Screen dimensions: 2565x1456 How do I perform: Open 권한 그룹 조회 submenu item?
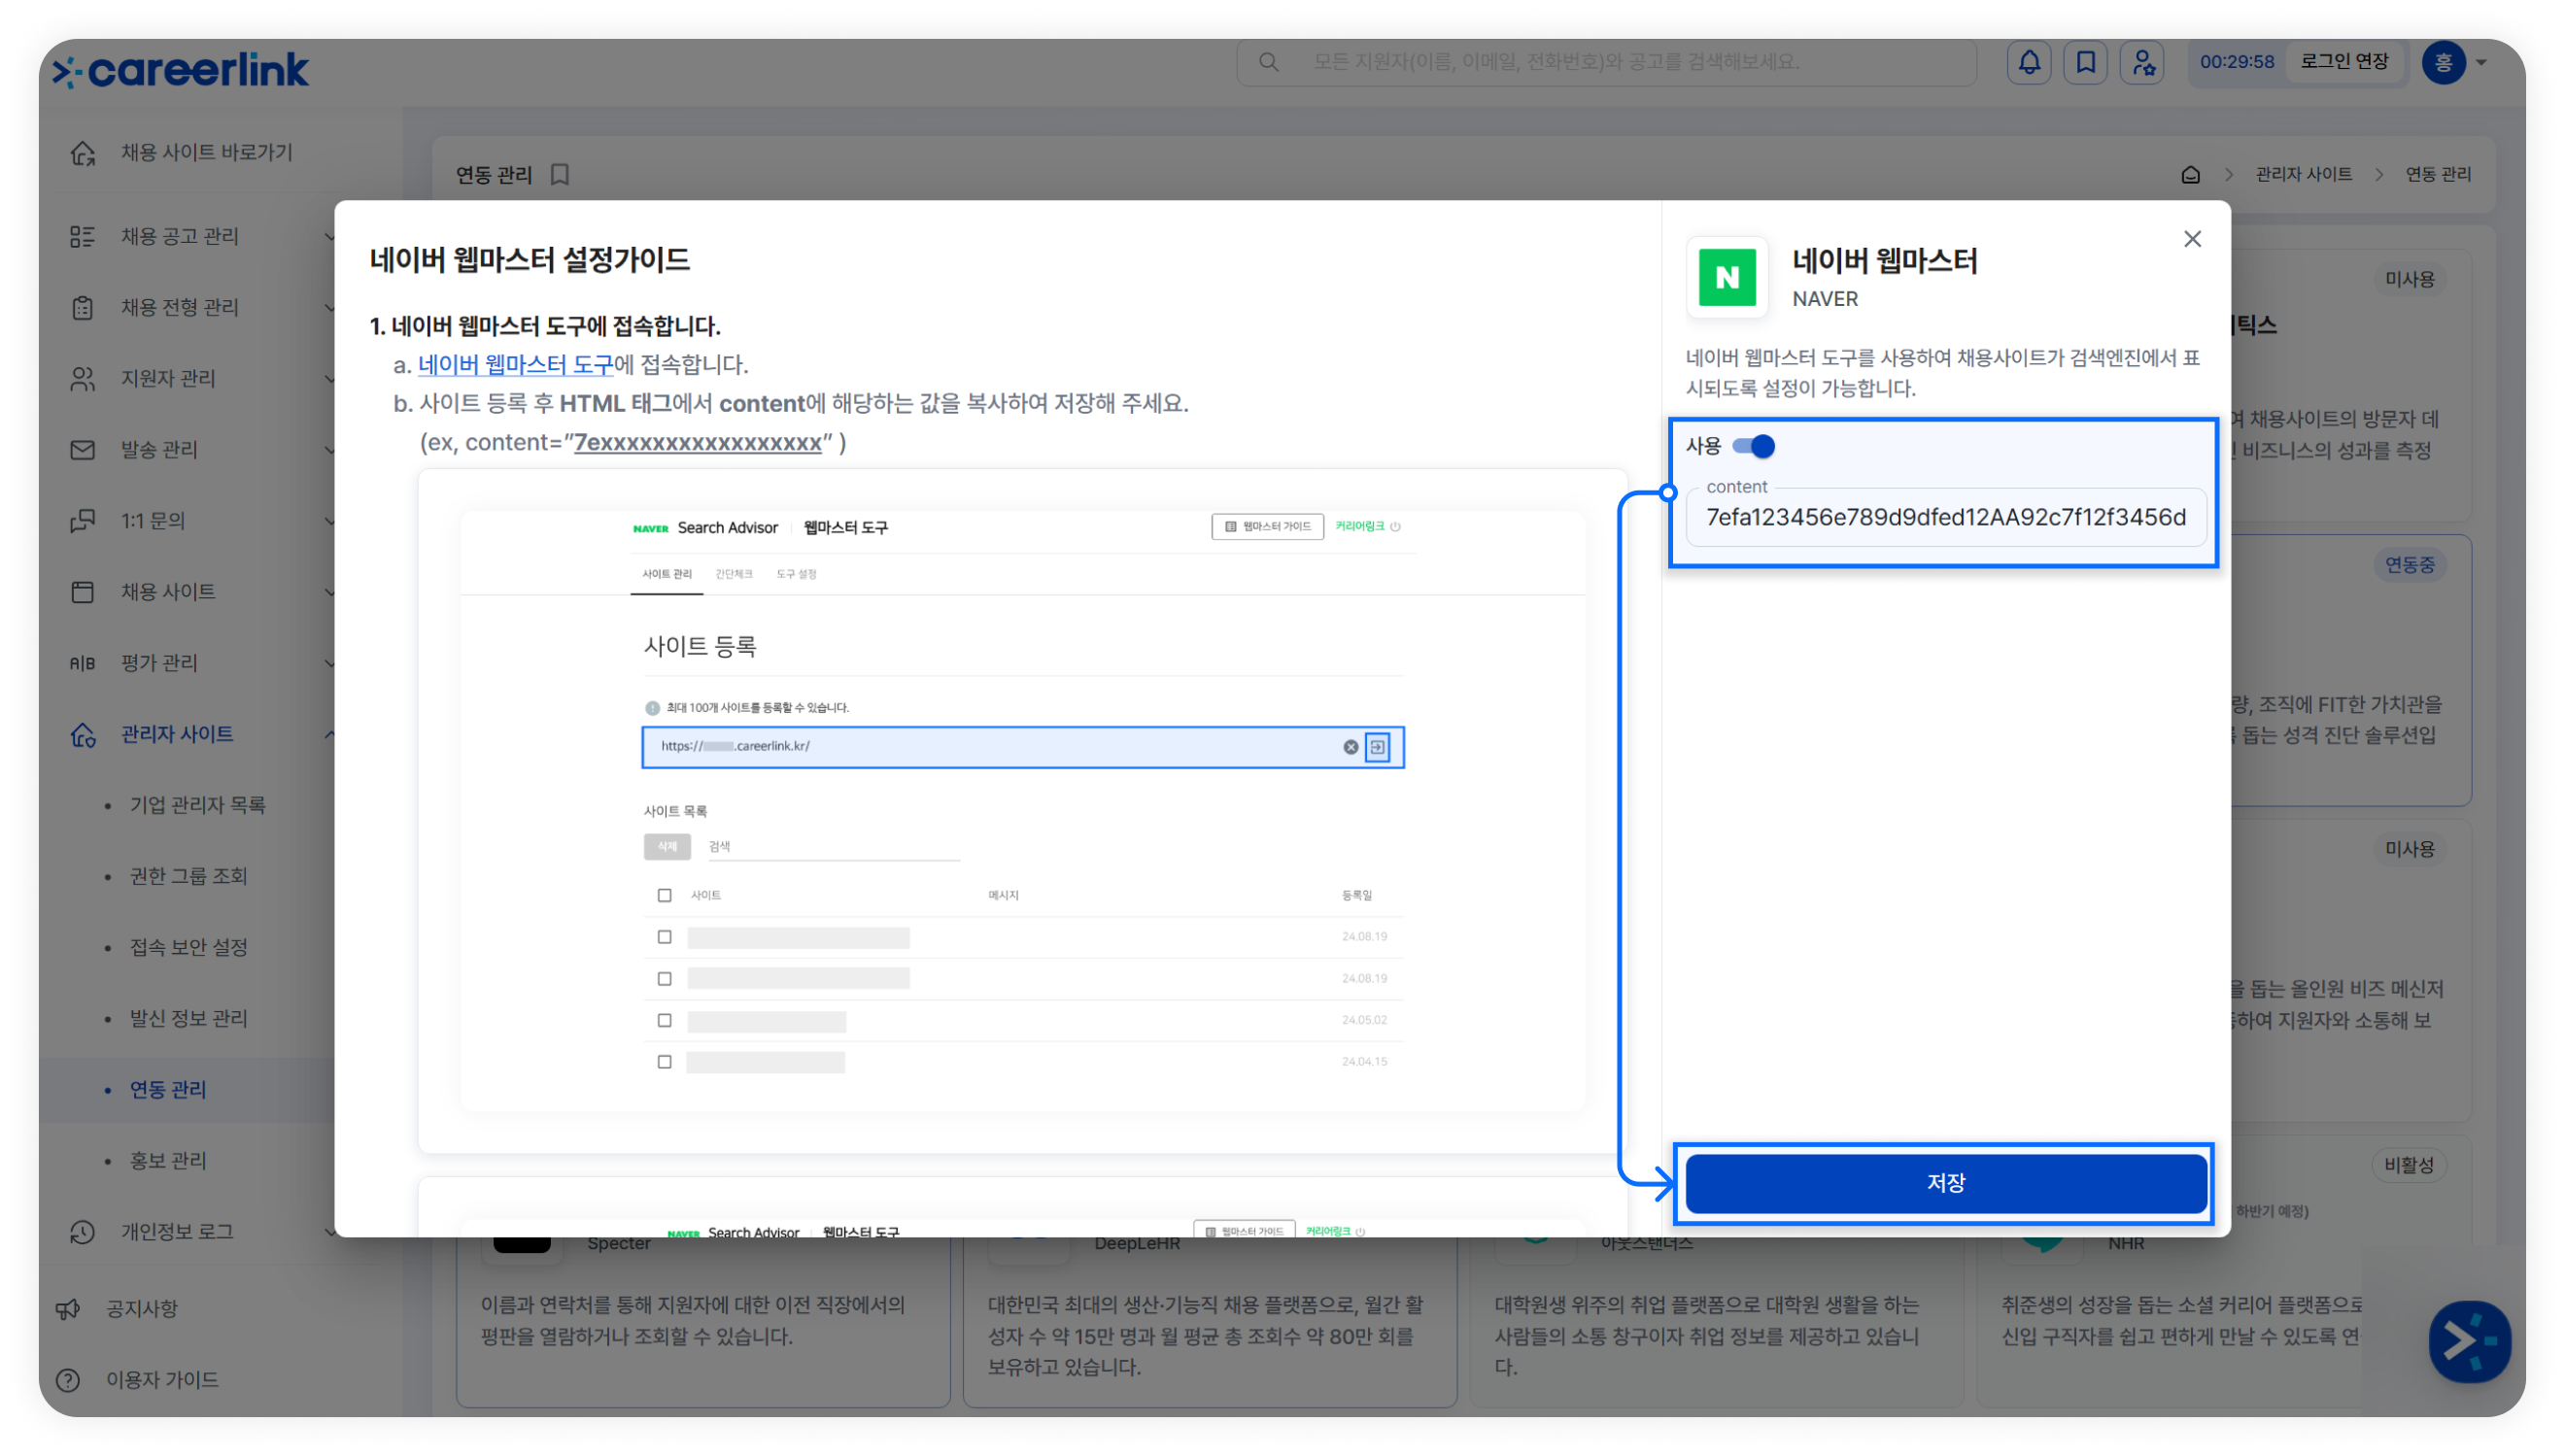pos(188,876)
